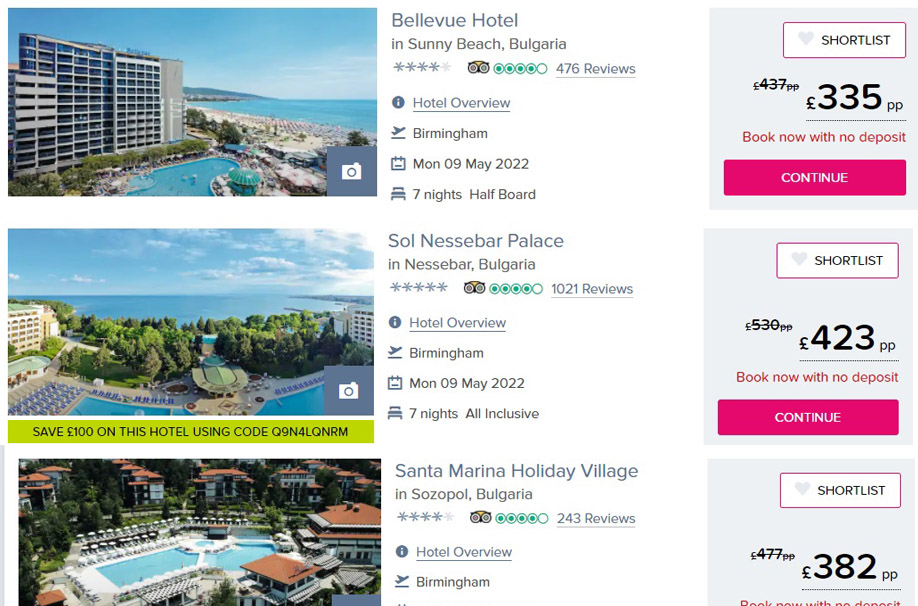
Task: Continue booking Bellevue Hotel at £335
Action: tap(814, 177)
